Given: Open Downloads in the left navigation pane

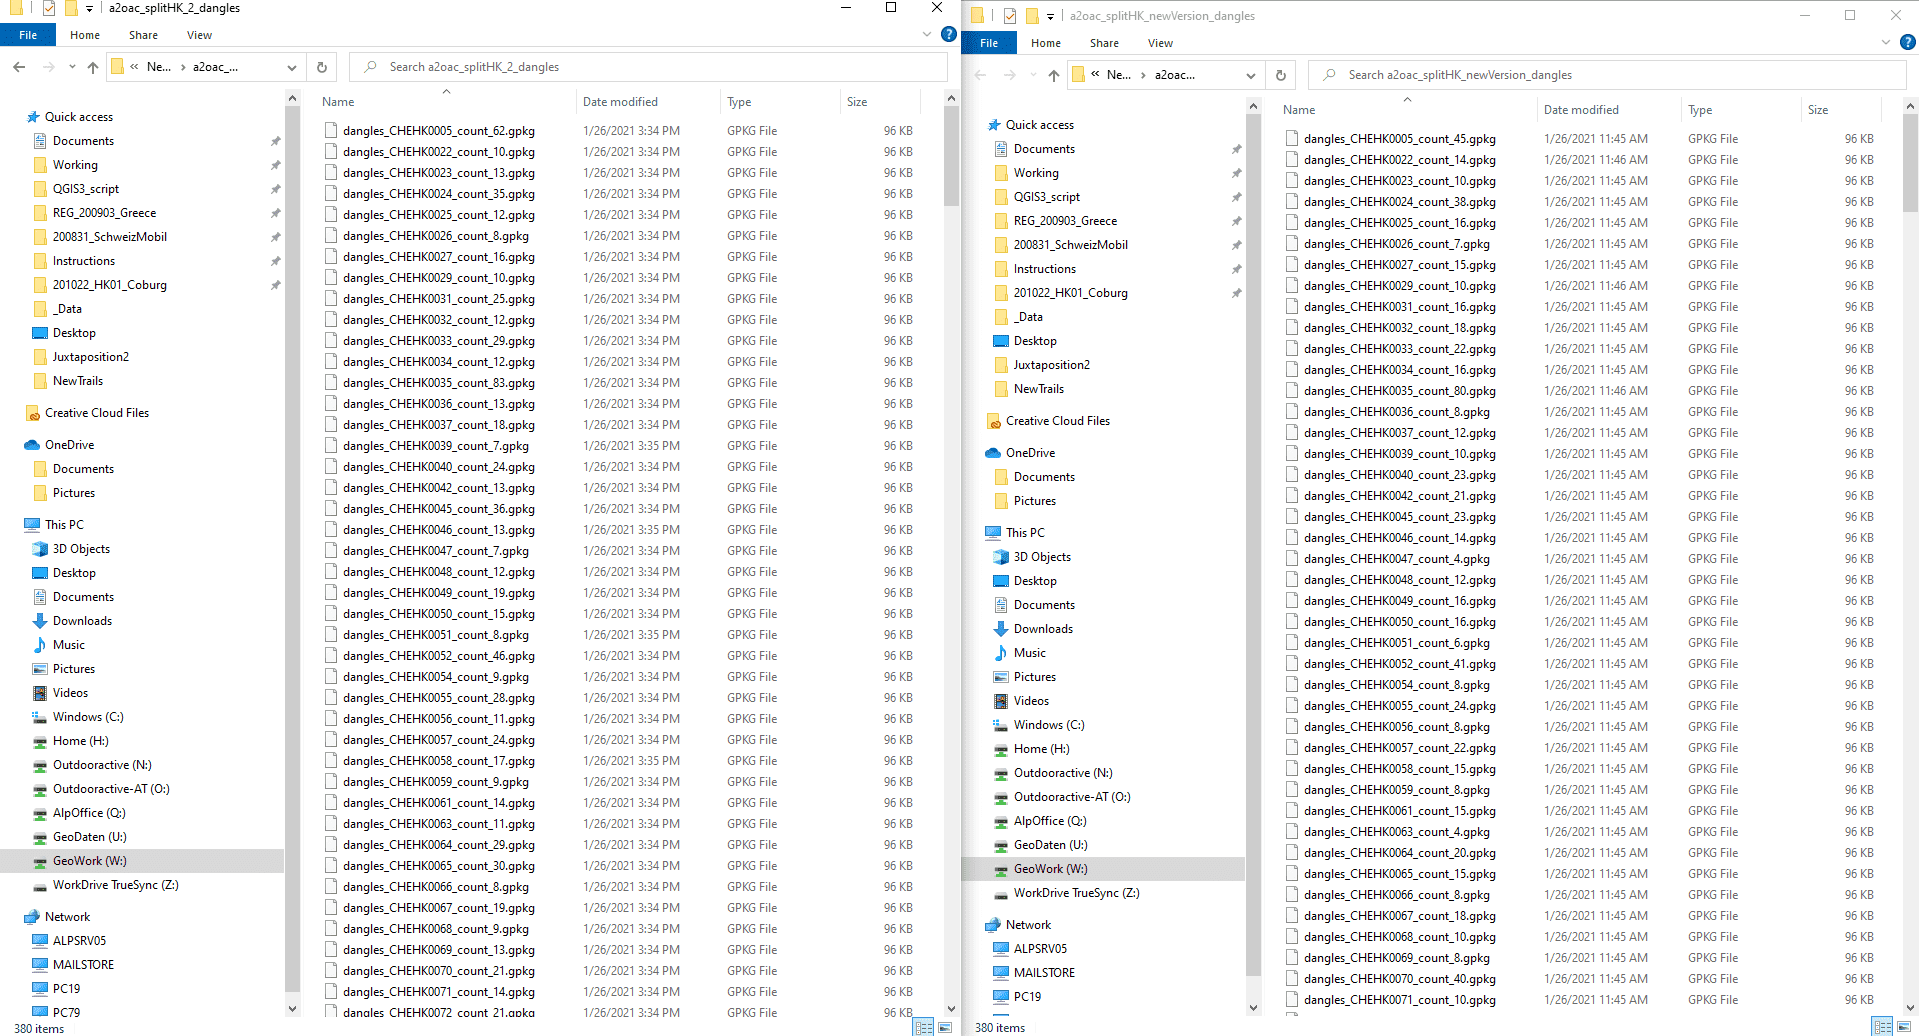Looking at the screenshot, I should [82, 621].
